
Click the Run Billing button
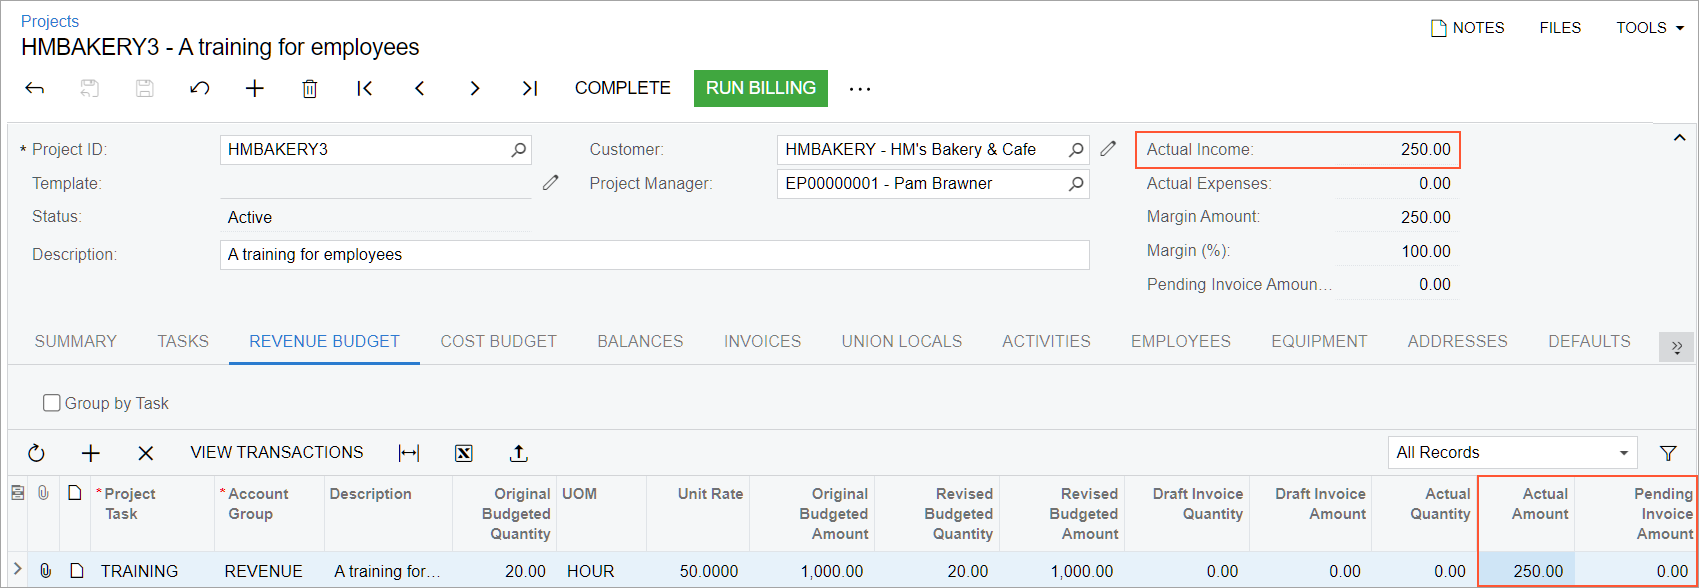761,88
